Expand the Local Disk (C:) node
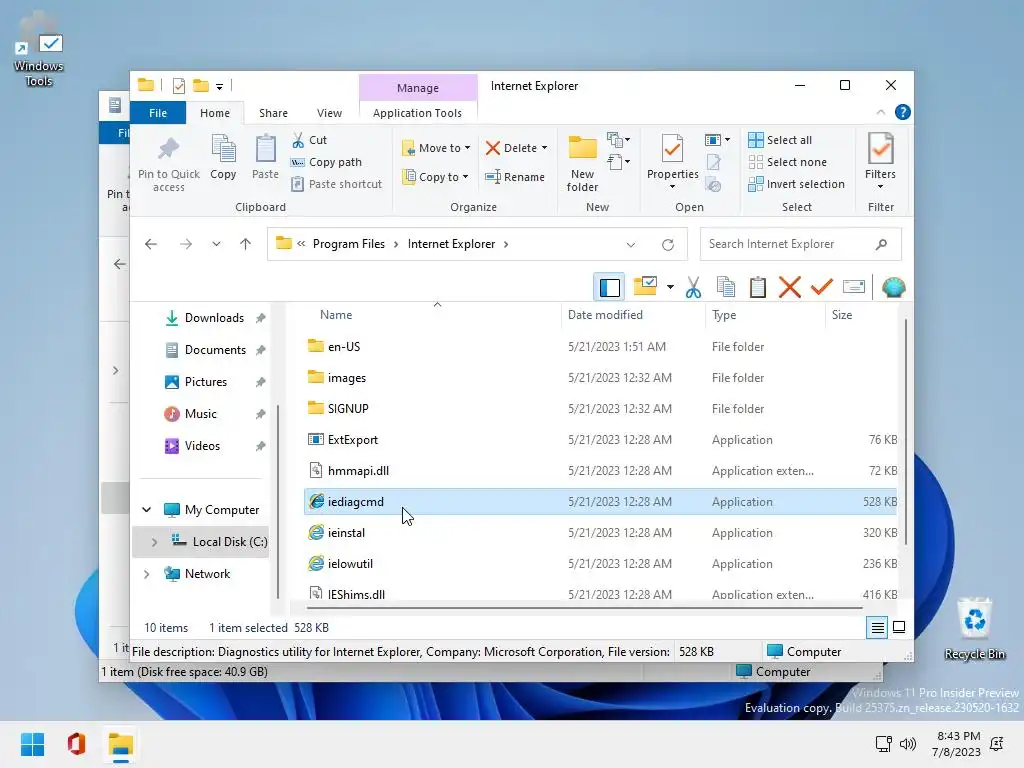Image resolution: width=1024 pixels, height=768 pixels. pos(155,542)
